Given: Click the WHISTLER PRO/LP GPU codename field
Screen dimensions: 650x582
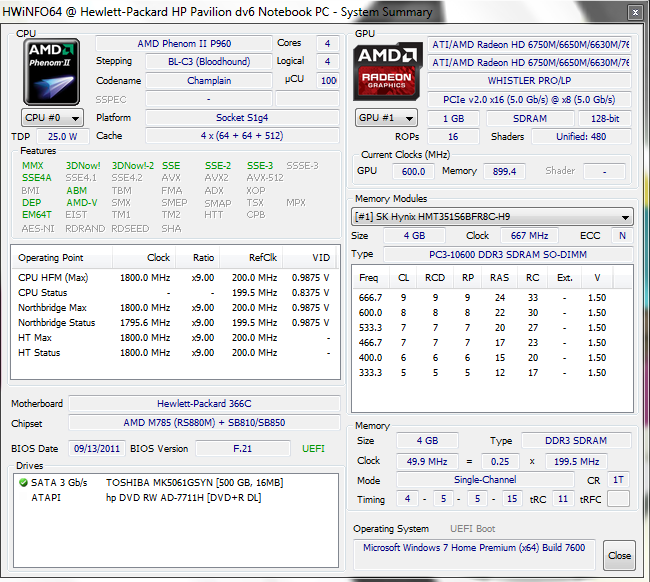Looking at the screenshot, I should click(x=529, y=81).
